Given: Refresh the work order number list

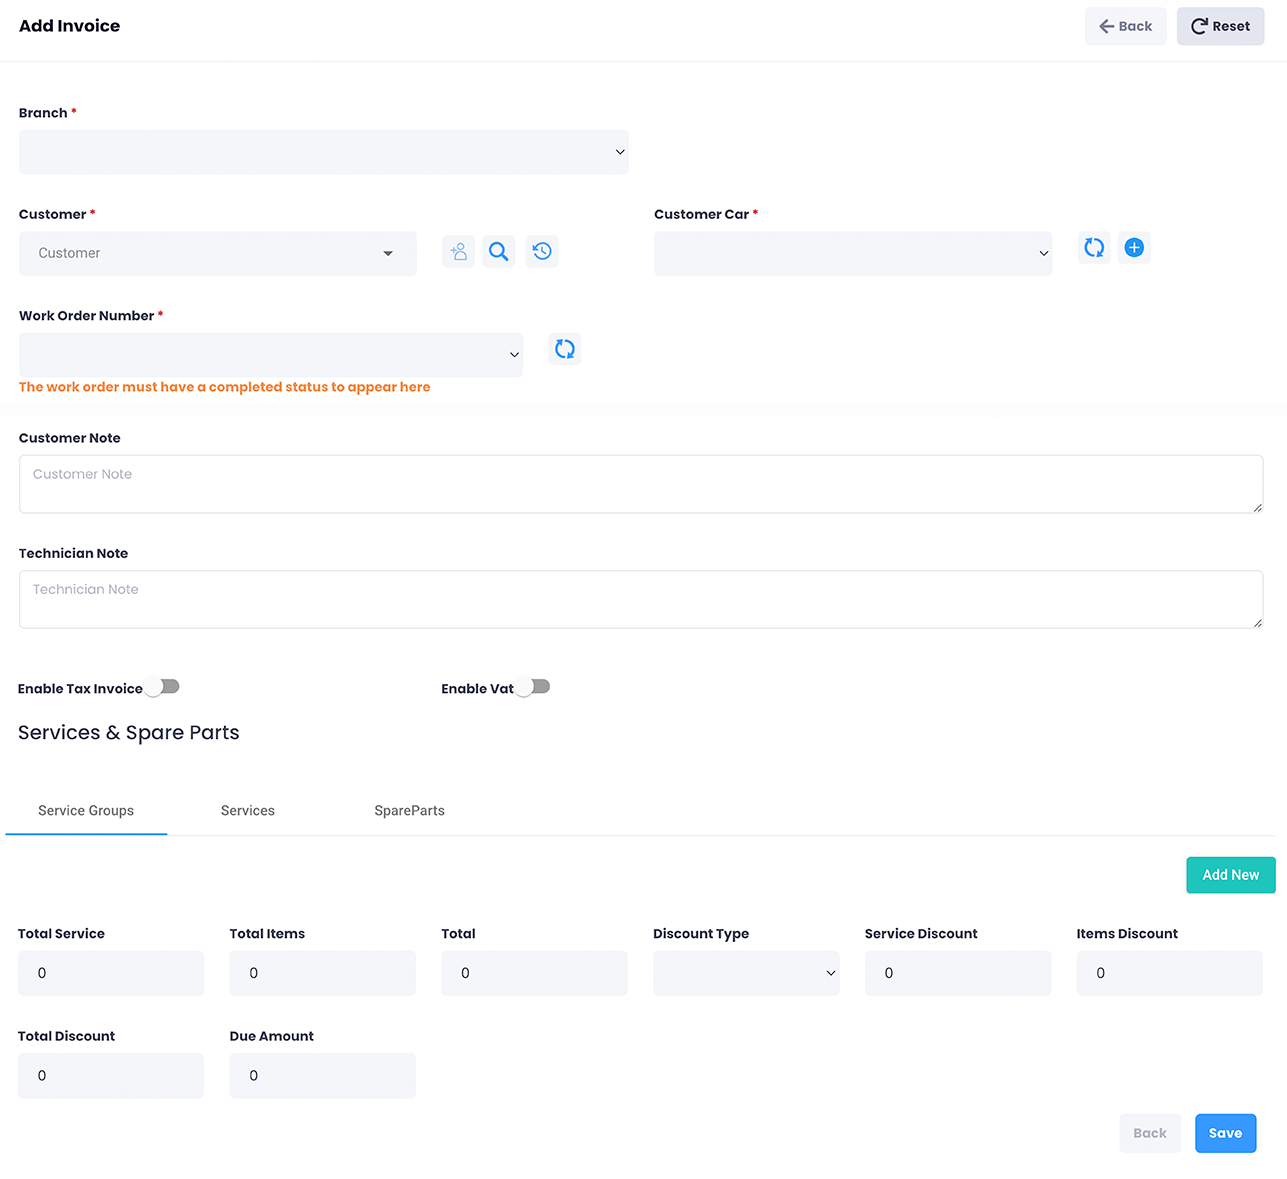Looking at the screenshot, I should (565, 349).
